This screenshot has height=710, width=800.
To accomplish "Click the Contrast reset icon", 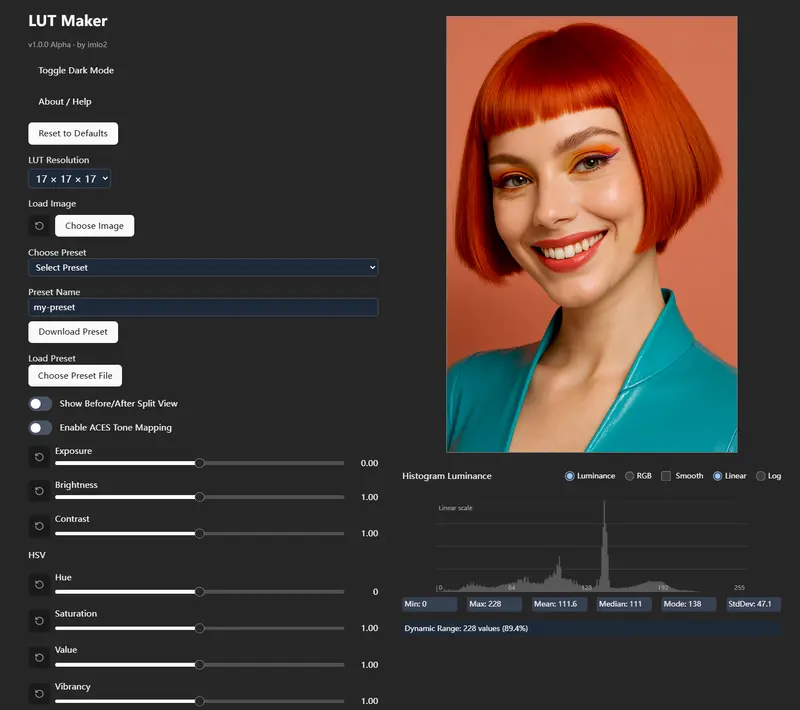I will point(39,525).
